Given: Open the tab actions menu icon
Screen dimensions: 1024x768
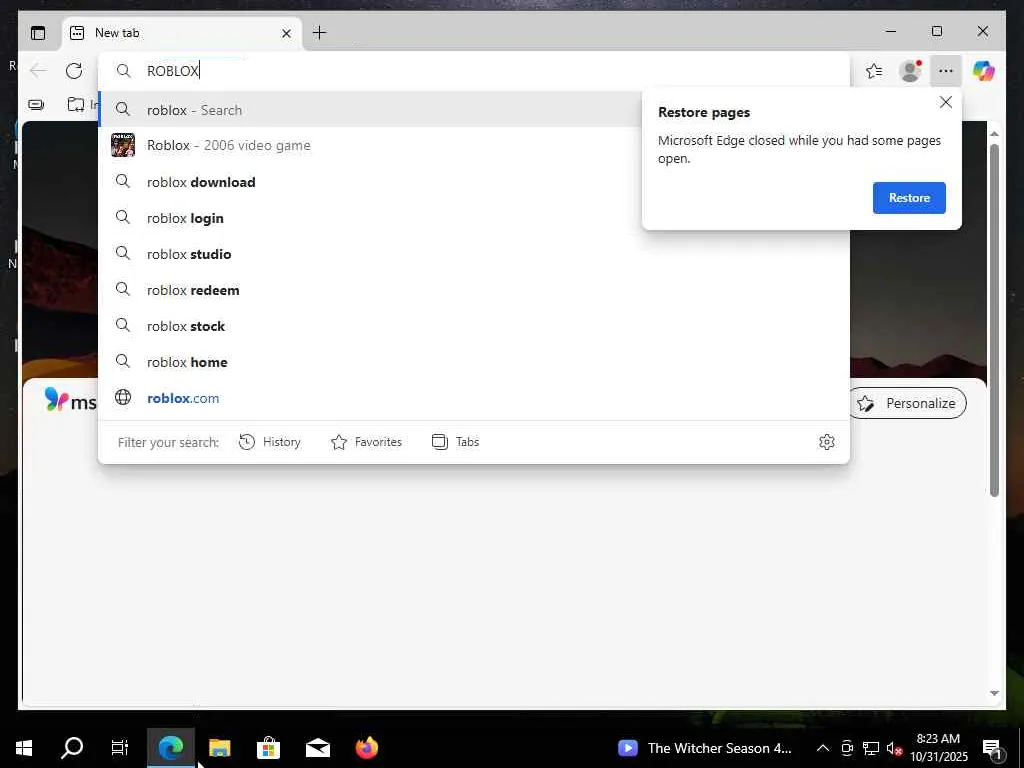Looking at the screenshot, I should (39, 33).
